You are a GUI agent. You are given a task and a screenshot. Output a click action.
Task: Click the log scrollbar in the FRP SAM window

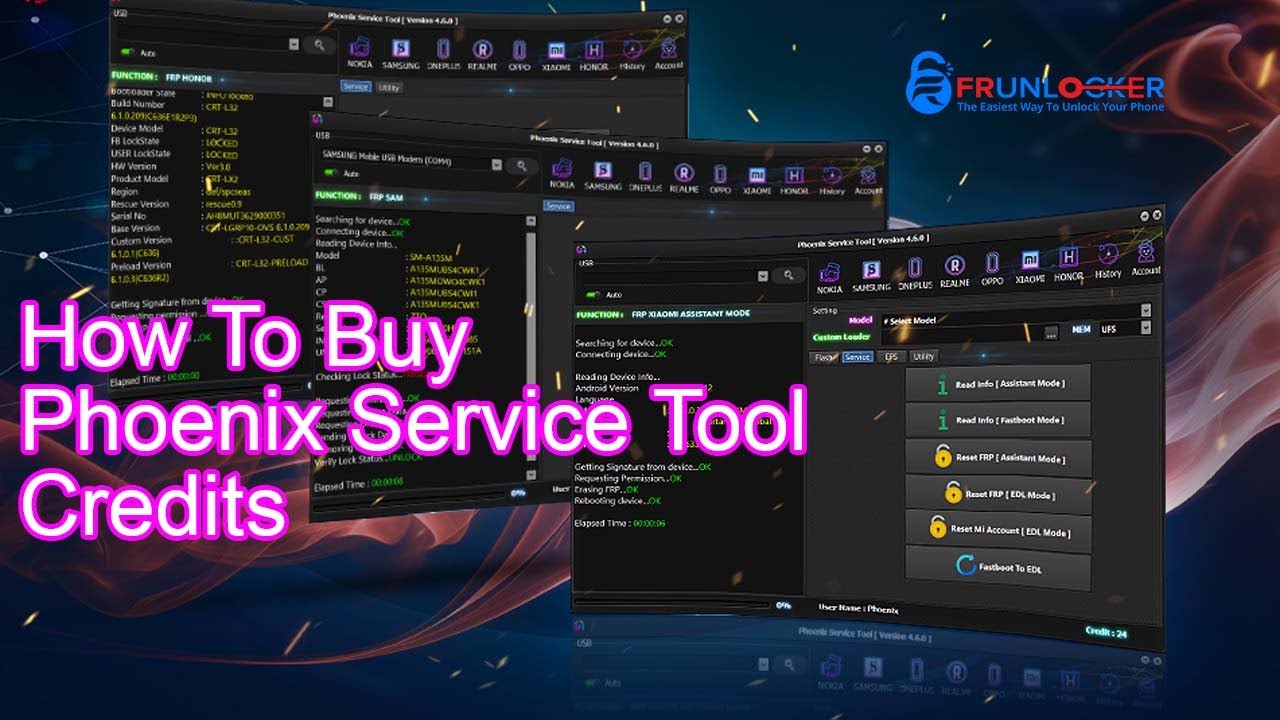[x=531, y=349]
